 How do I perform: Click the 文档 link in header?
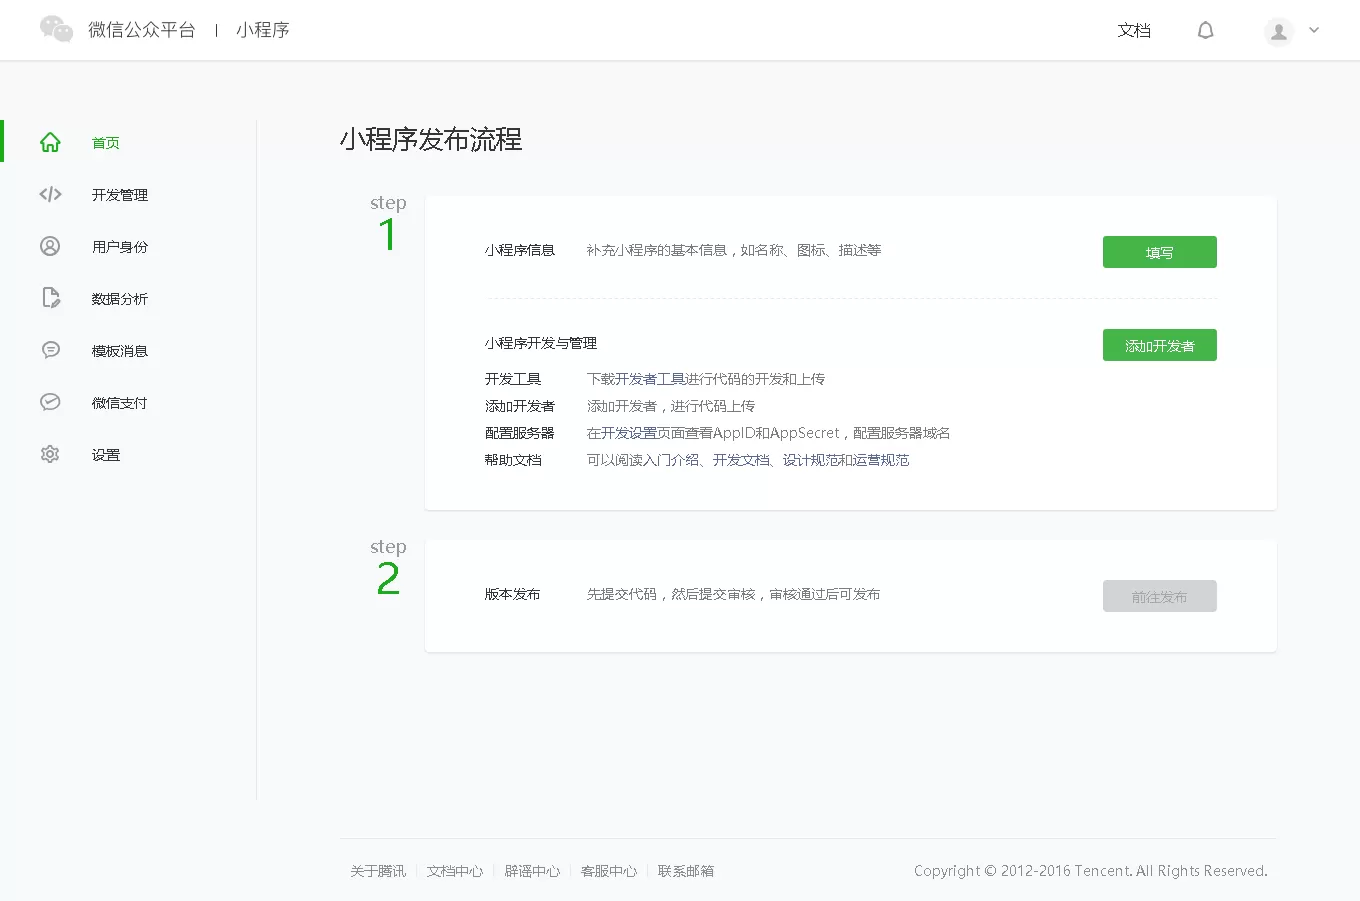[1134, 30]
